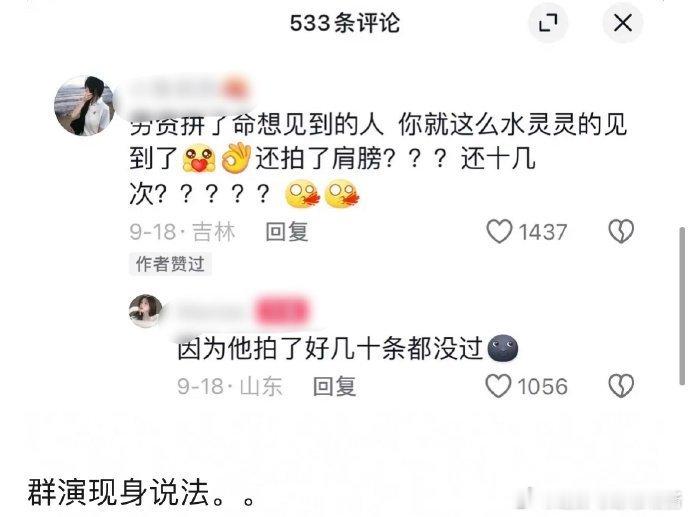Reply to the 山东 comment via 回复
This screenshot has width=690, height=517.
[334, 386]
